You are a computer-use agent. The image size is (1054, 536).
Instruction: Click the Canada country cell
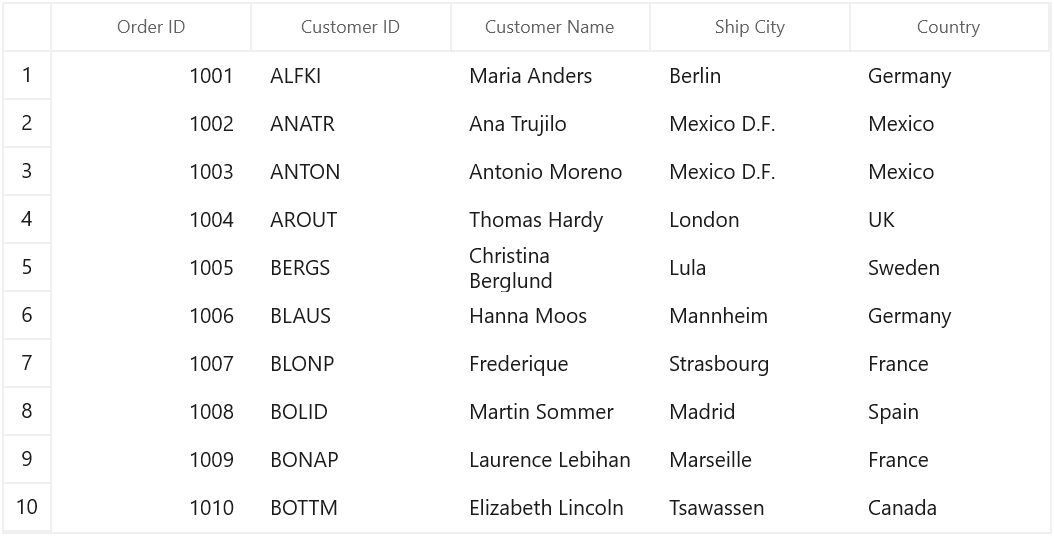[948, 507]
